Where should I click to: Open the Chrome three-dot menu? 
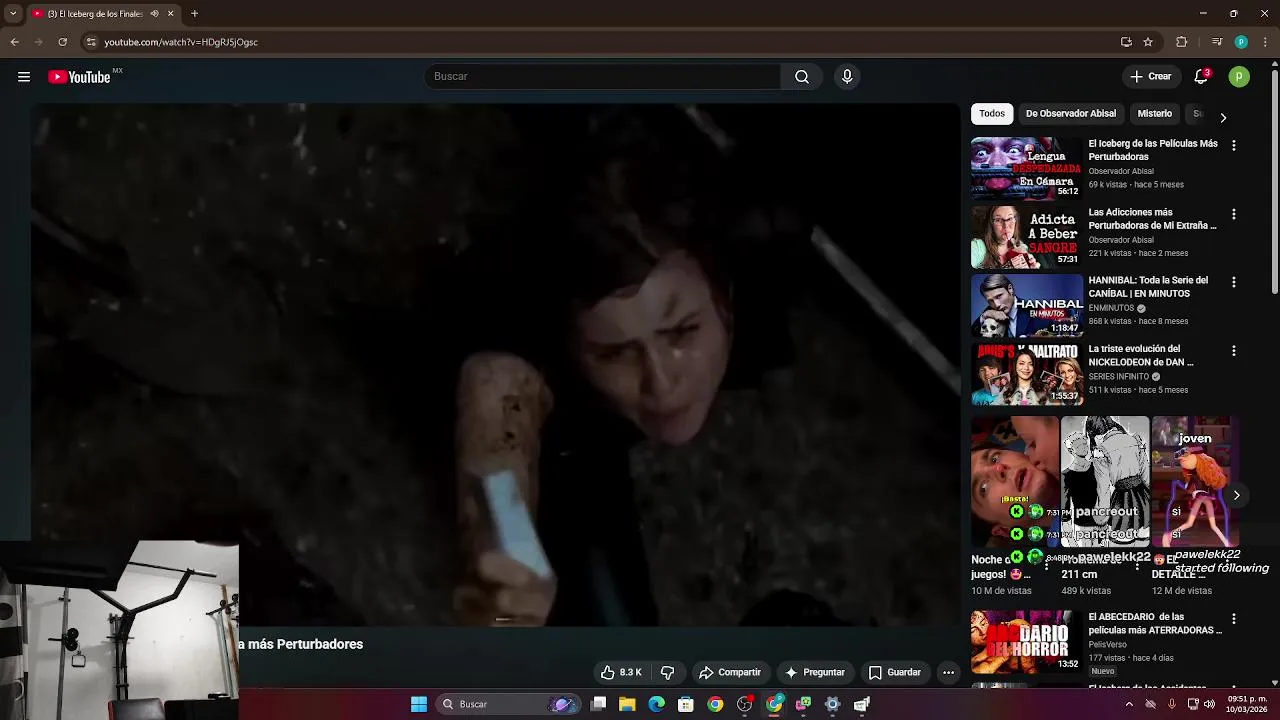coord(1264,42)
